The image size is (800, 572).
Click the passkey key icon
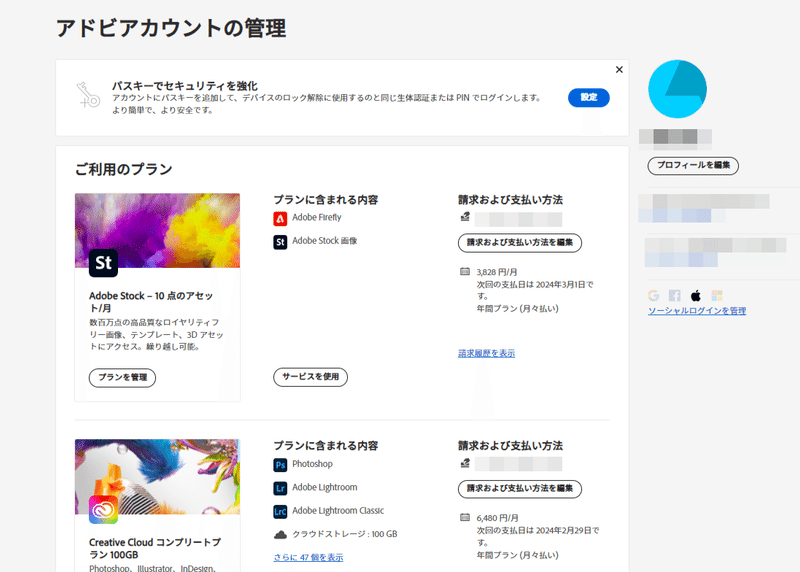[88, 95]
